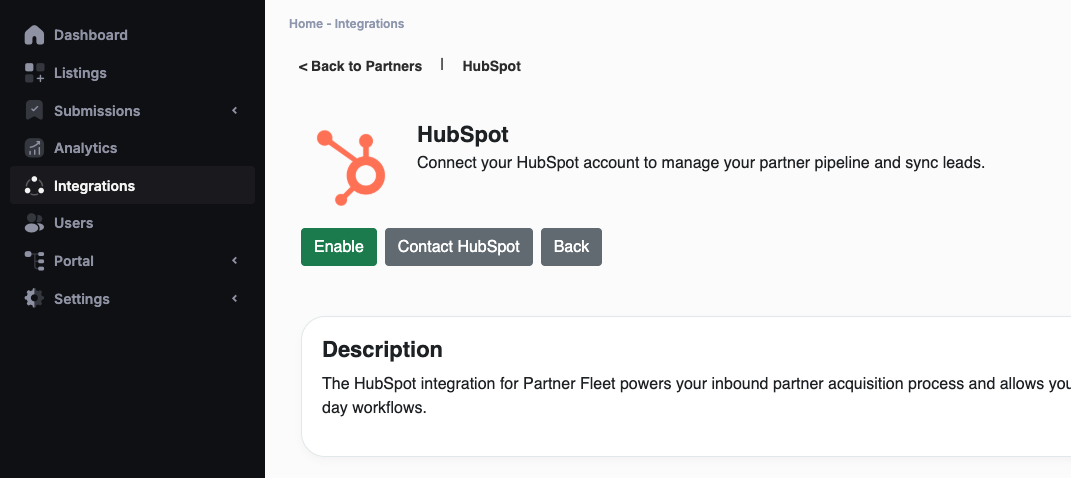Click the Listings grid icon
Viewport: 1071px width, 478px height.
point(34,73)
